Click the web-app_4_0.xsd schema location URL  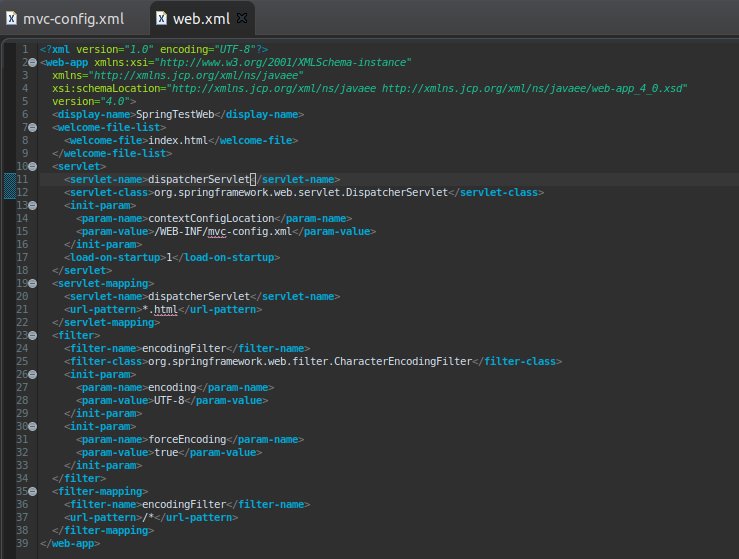pyautogui.click(x=534, y=89)
